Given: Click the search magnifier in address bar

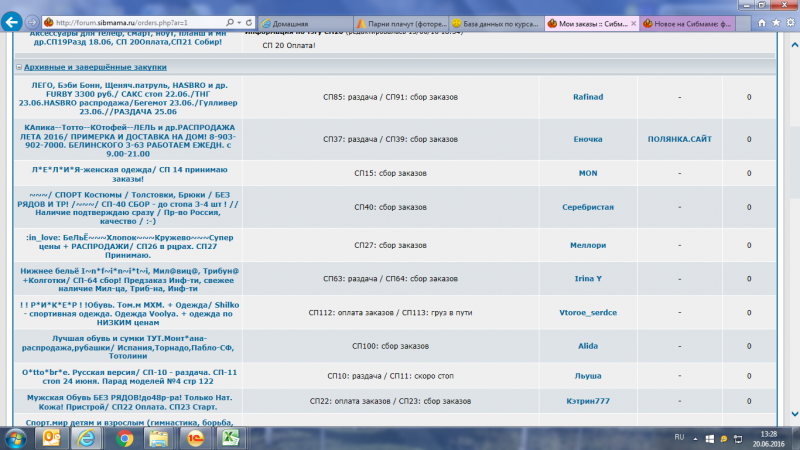Looking at the screenshot, I should (230, 22).
